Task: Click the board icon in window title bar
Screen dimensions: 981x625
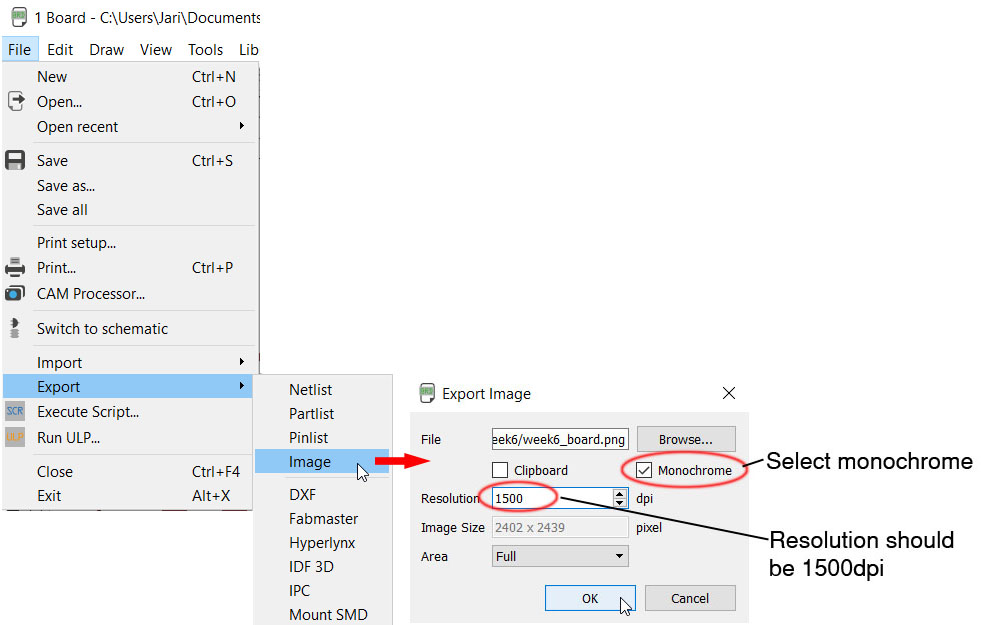Action: pyautogui.click(x=19, y=17)
